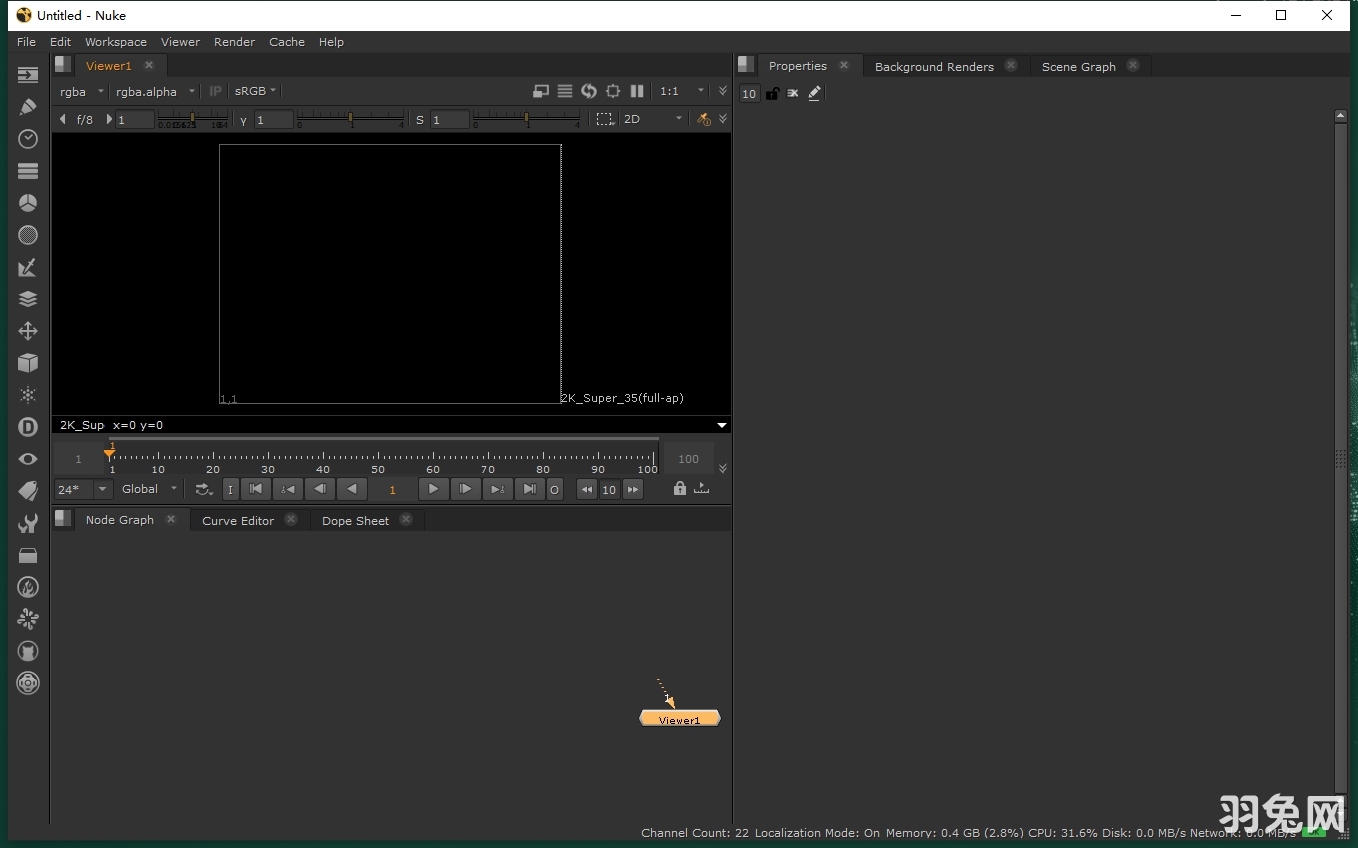Switch to the Curve Editor tab
The width and height of the screenshot is (1358, 848).
[238, 520]
